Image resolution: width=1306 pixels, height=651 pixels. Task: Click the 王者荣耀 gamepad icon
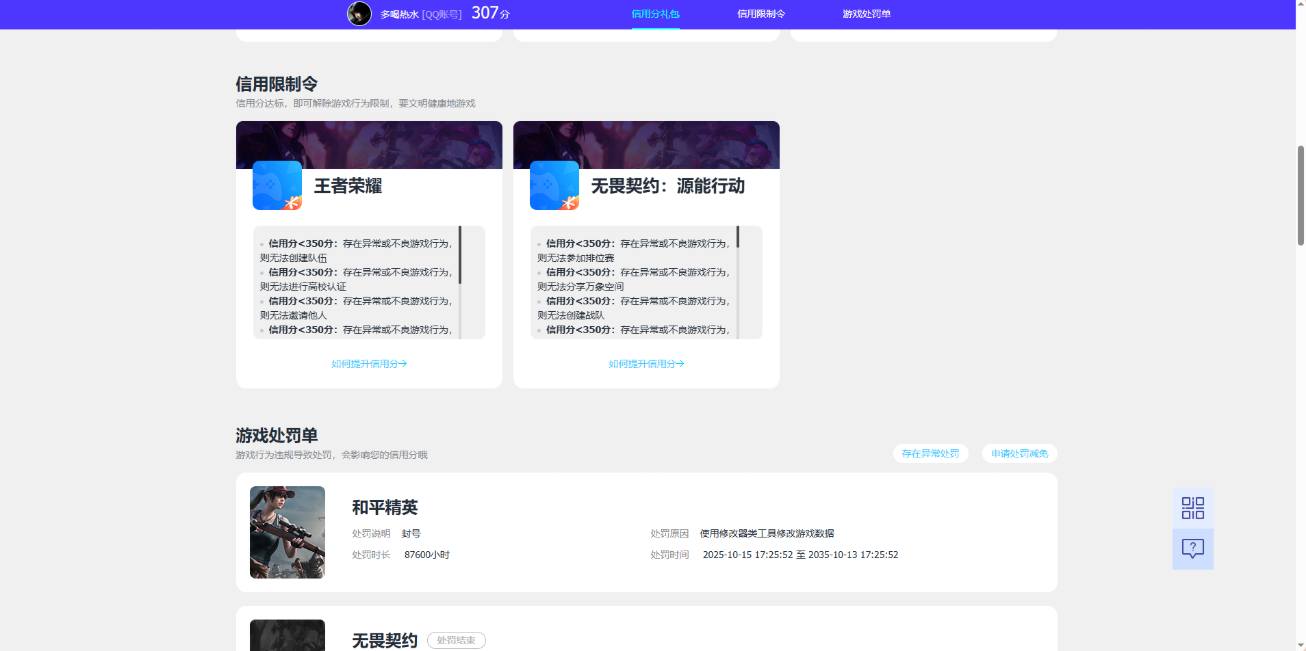[x=277, y=185]
